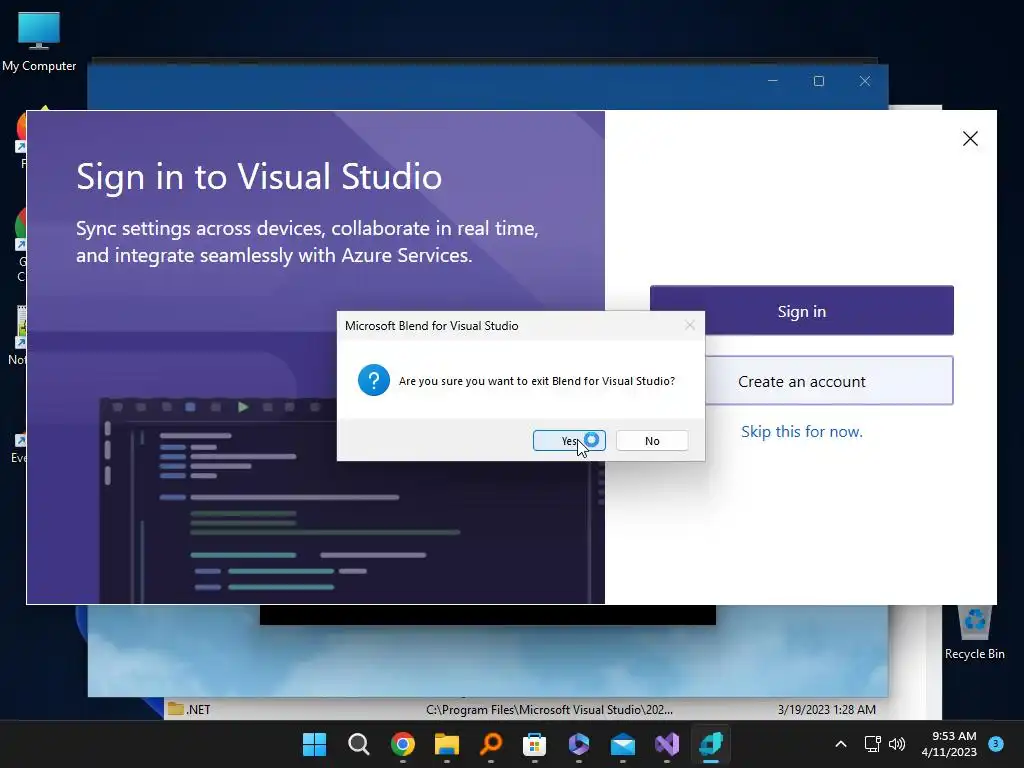This screenshot has width=1024, height=768.
Task: Select the .NET folder in the background window
Action: tap(189, 709)
